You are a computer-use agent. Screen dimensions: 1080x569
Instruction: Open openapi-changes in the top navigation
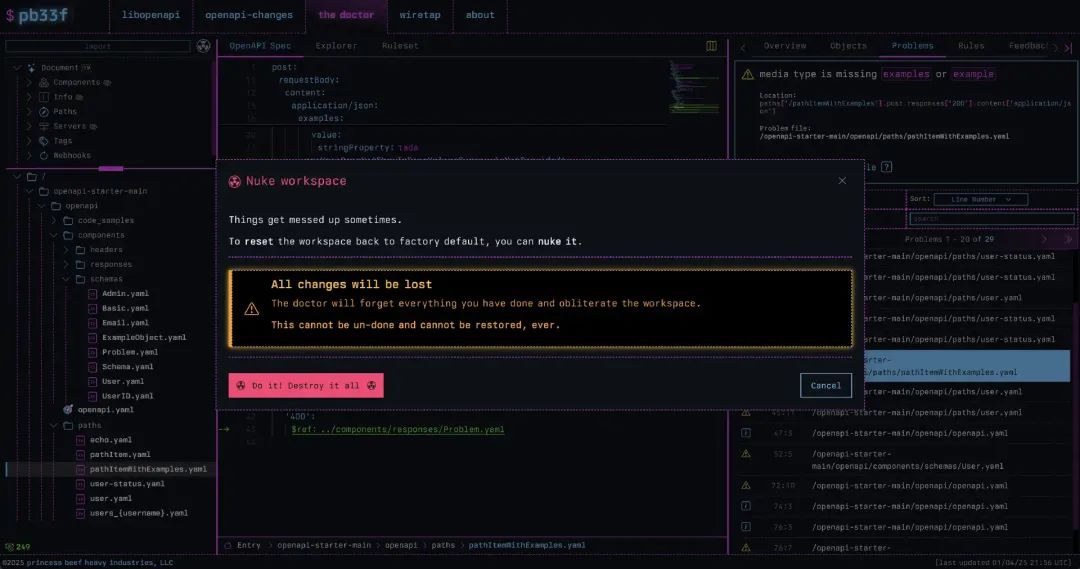click(249, 15)
